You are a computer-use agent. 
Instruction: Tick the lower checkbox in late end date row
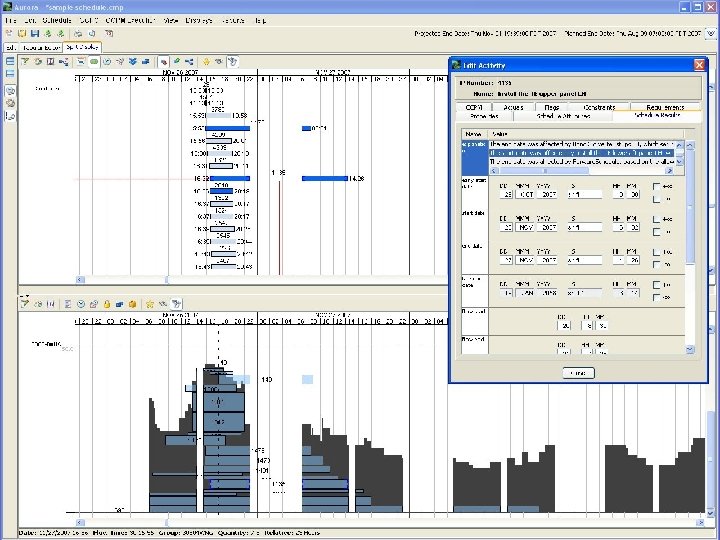tap(656, 298)
